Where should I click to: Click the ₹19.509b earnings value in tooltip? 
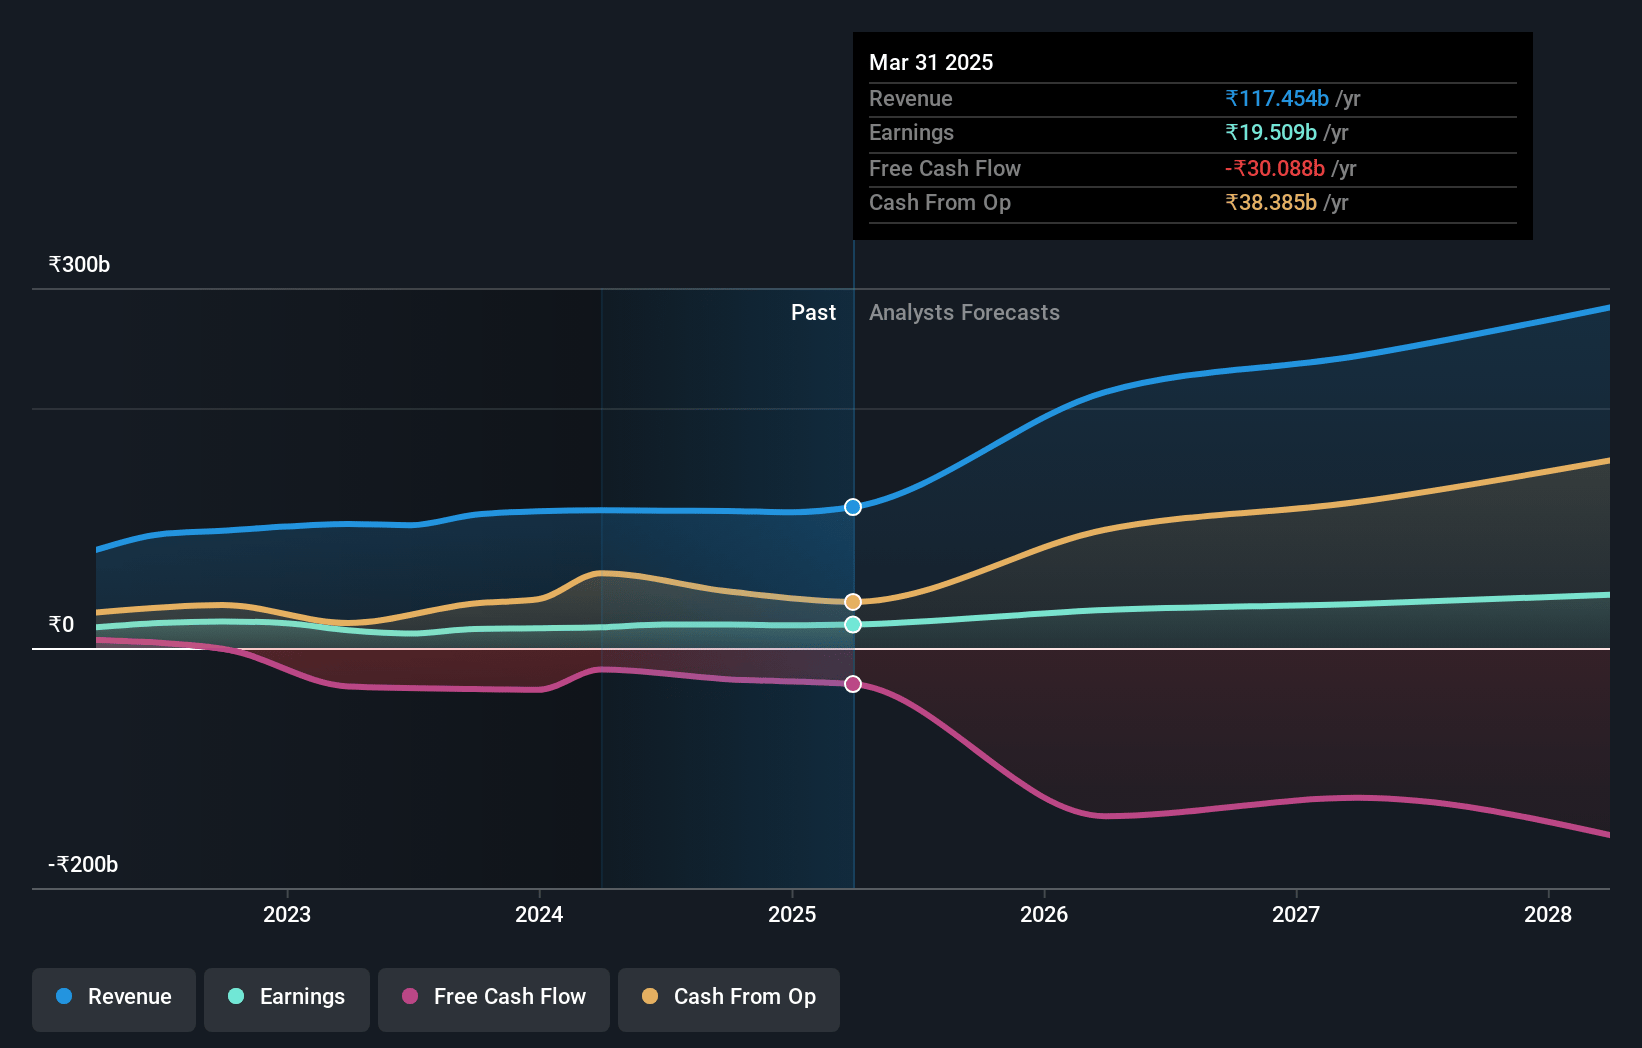pyautogui.click(x=1271, y=132)
